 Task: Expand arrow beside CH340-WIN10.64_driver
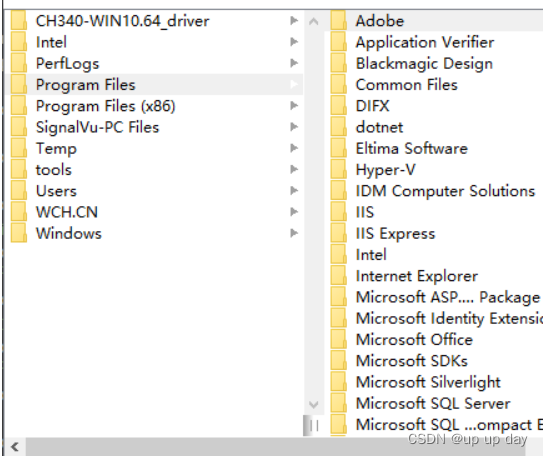[x=294, y=21]
